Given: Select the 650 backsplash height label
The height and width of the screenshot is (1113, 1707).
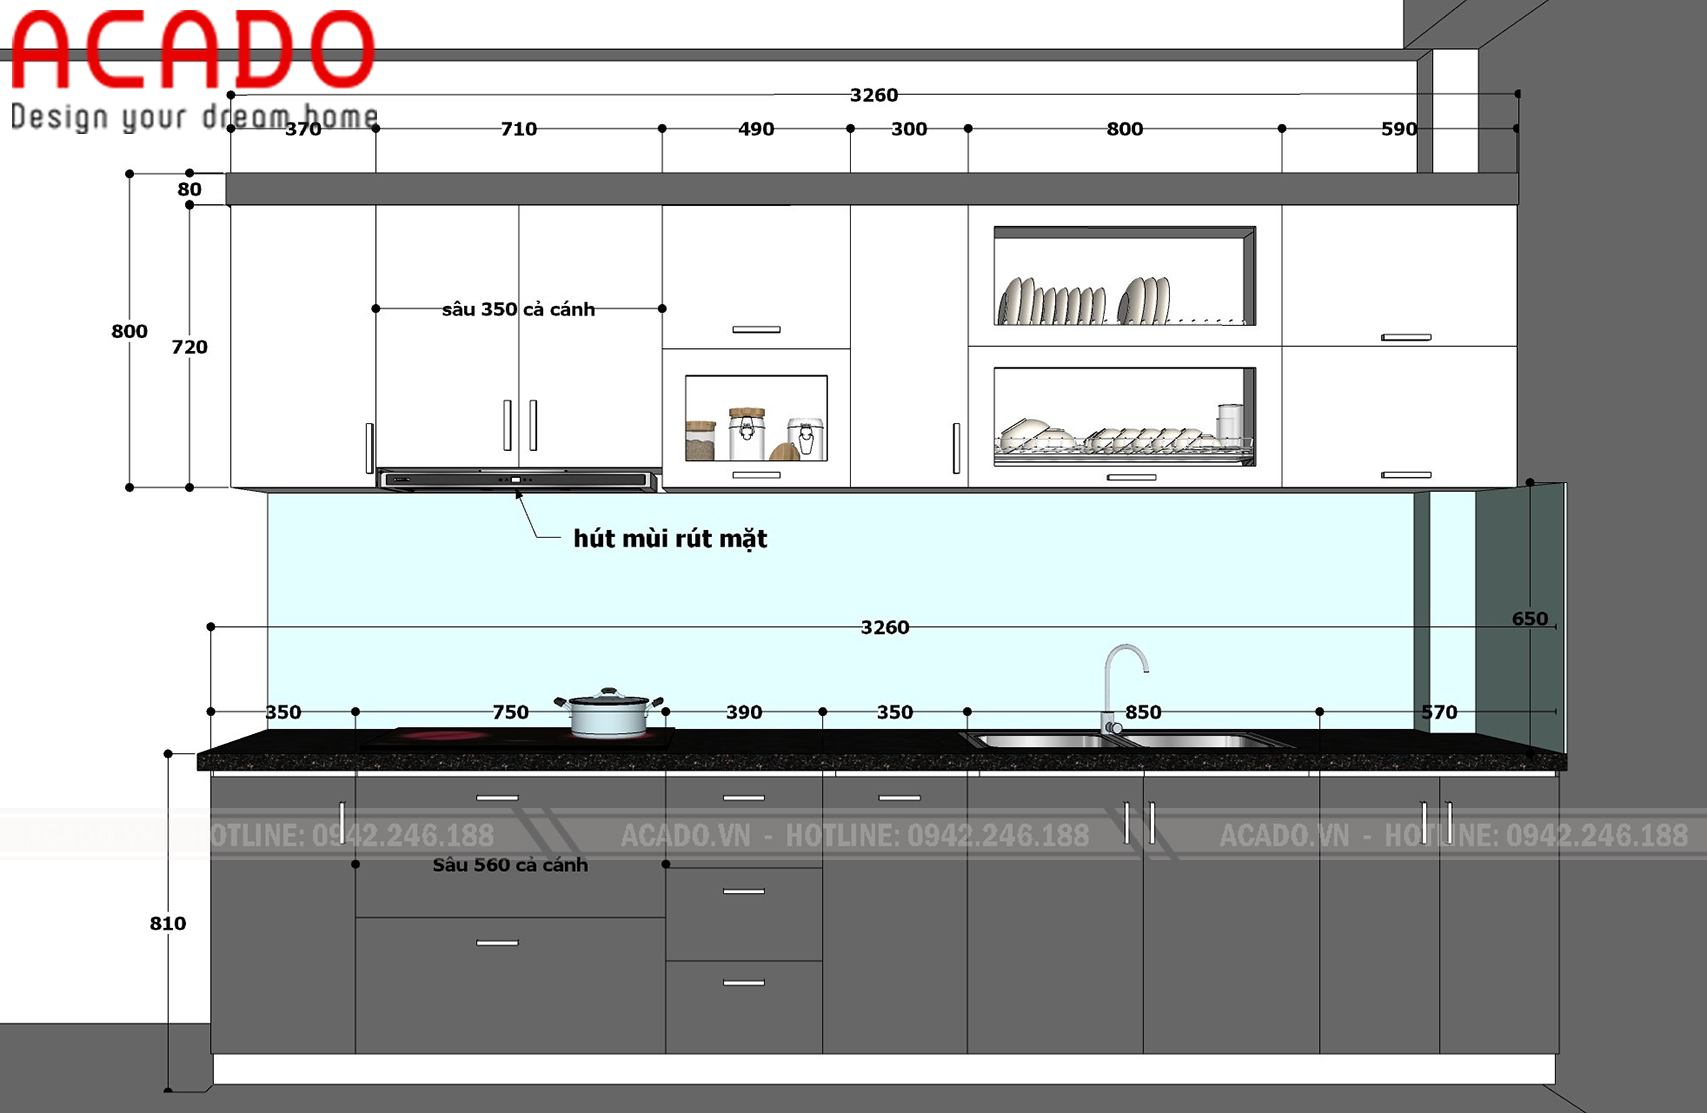Looking at the screenshot, I should (1530, 619).
